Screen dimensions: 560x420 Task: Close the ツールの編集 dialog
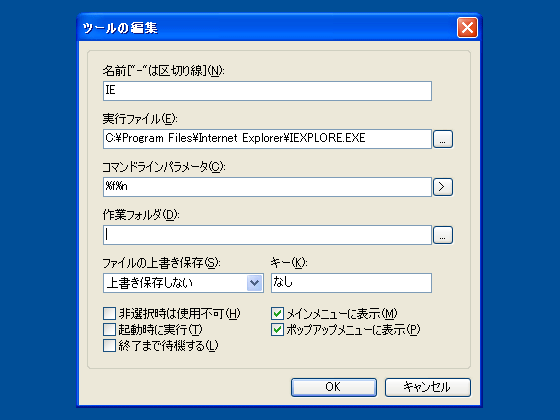[x=467, y=28]
